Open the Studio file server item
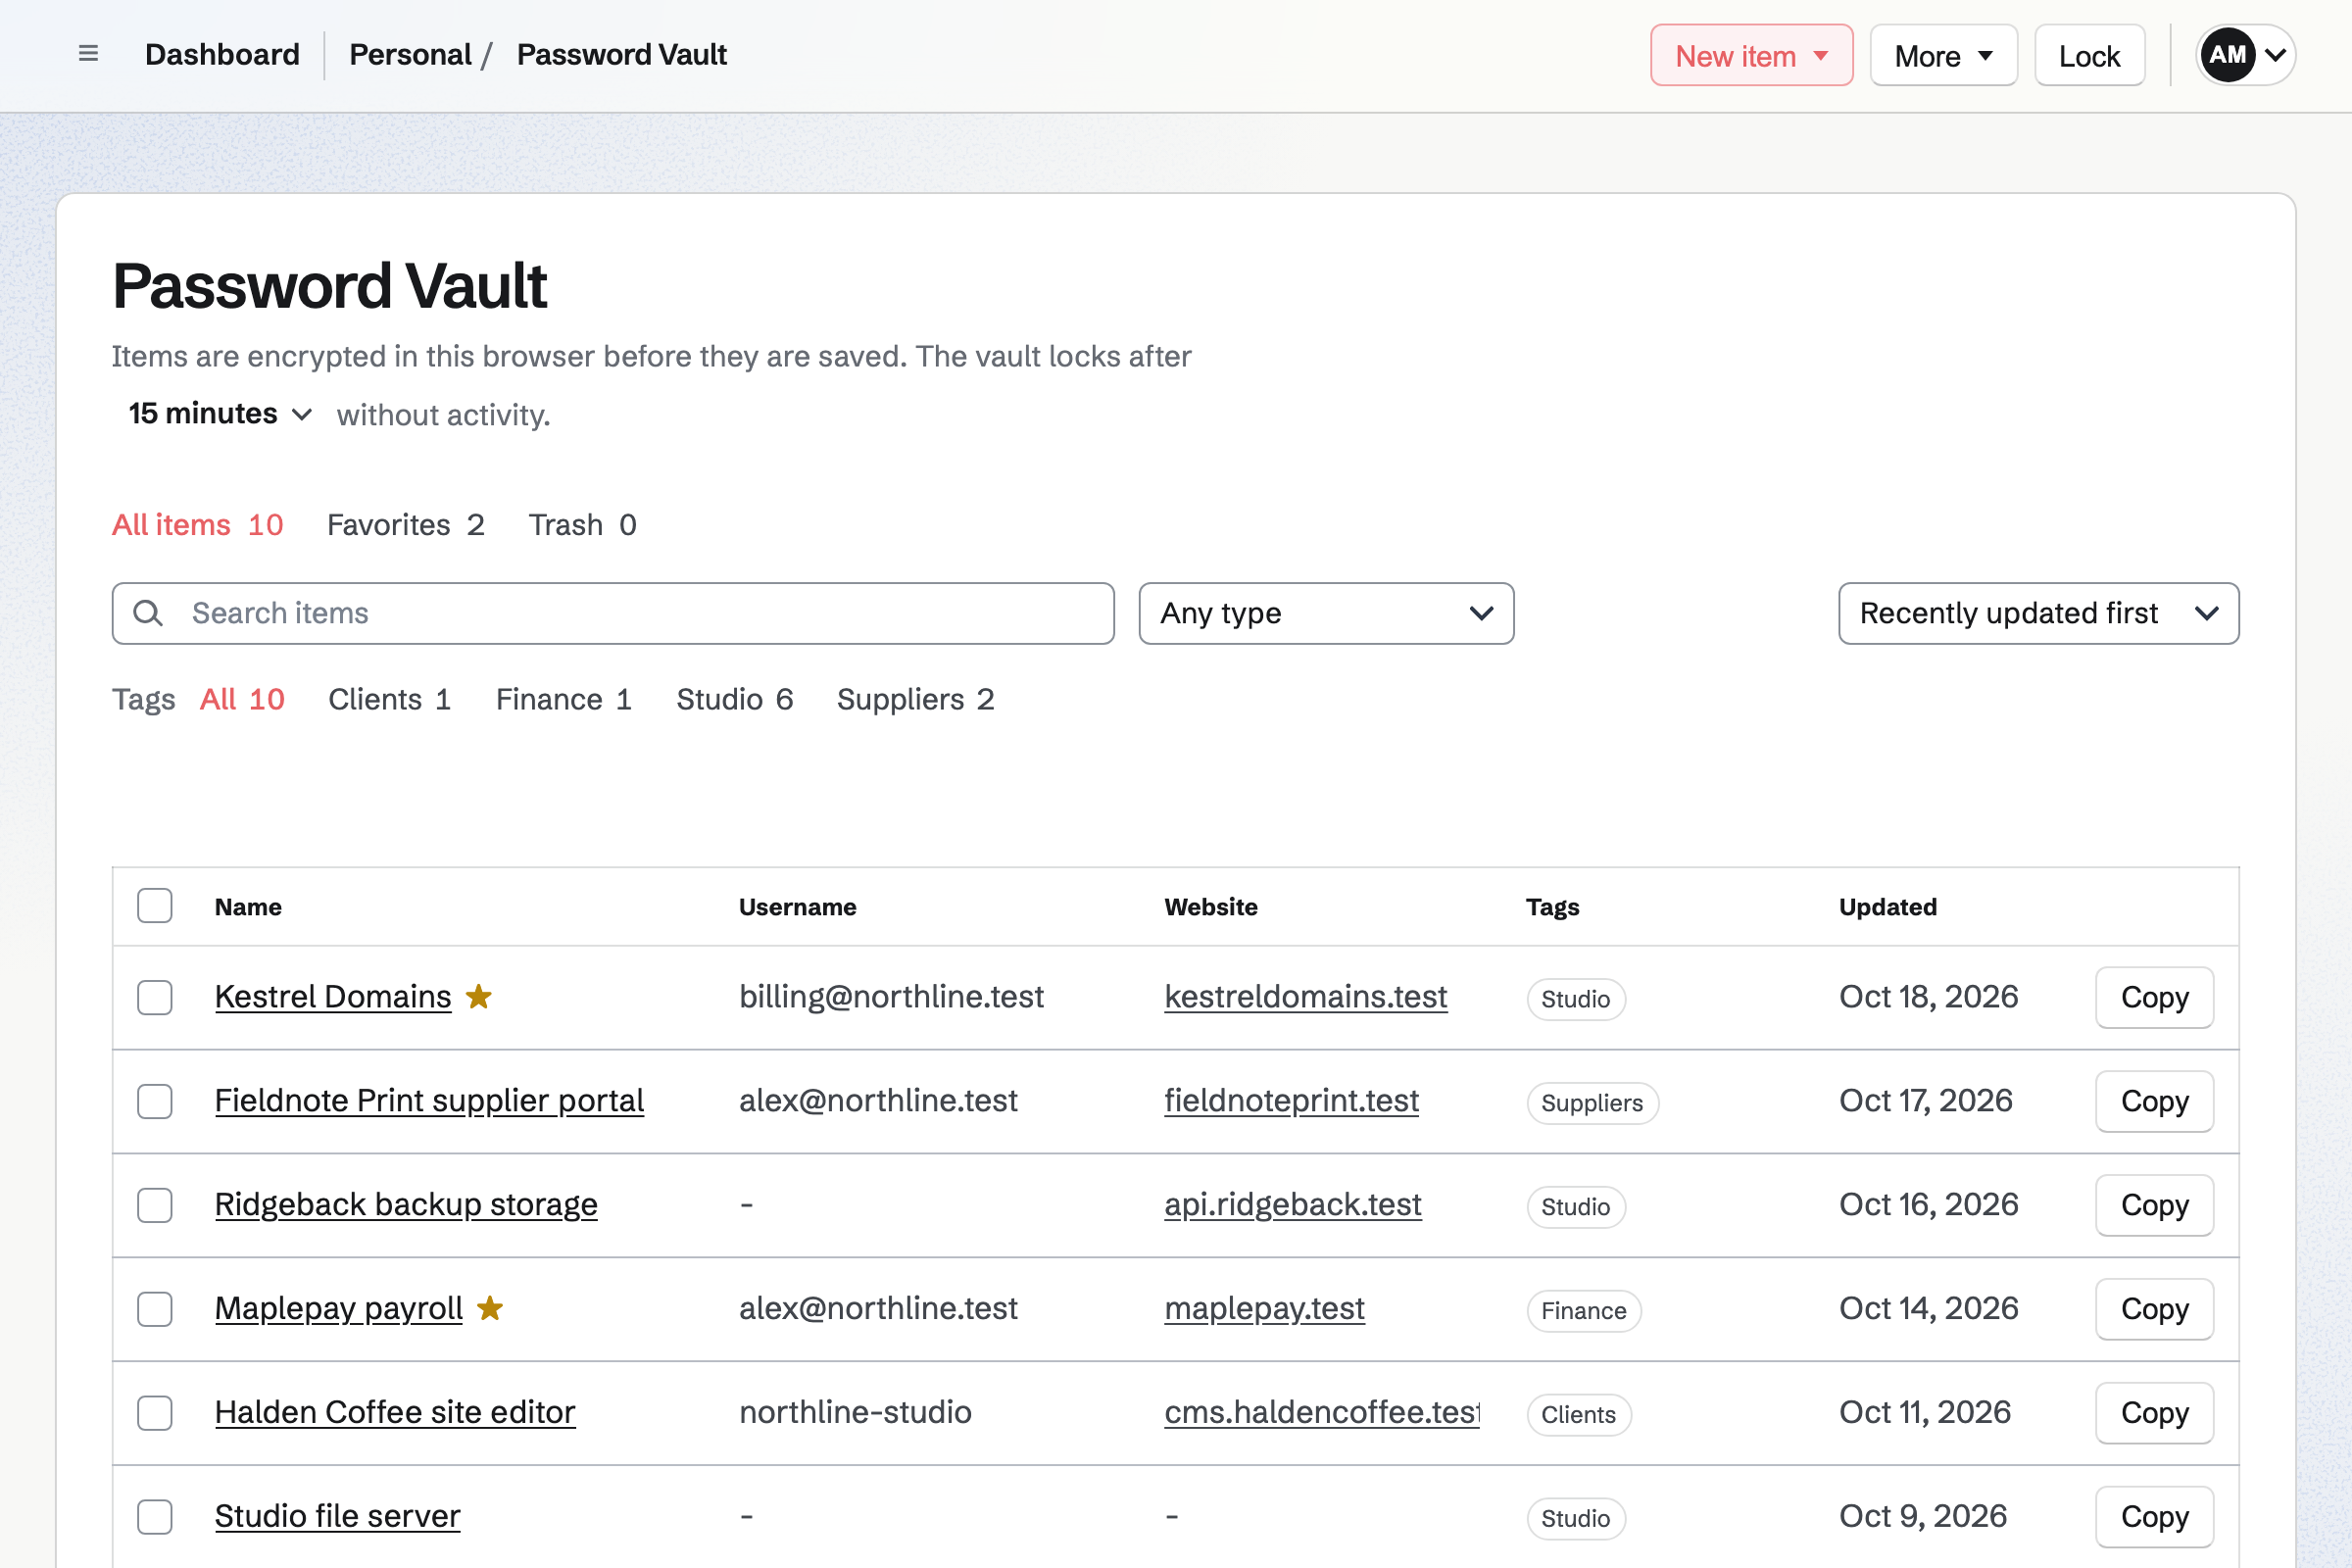This screenshot has height=1568, width=2352. [x=337, y=1517]
